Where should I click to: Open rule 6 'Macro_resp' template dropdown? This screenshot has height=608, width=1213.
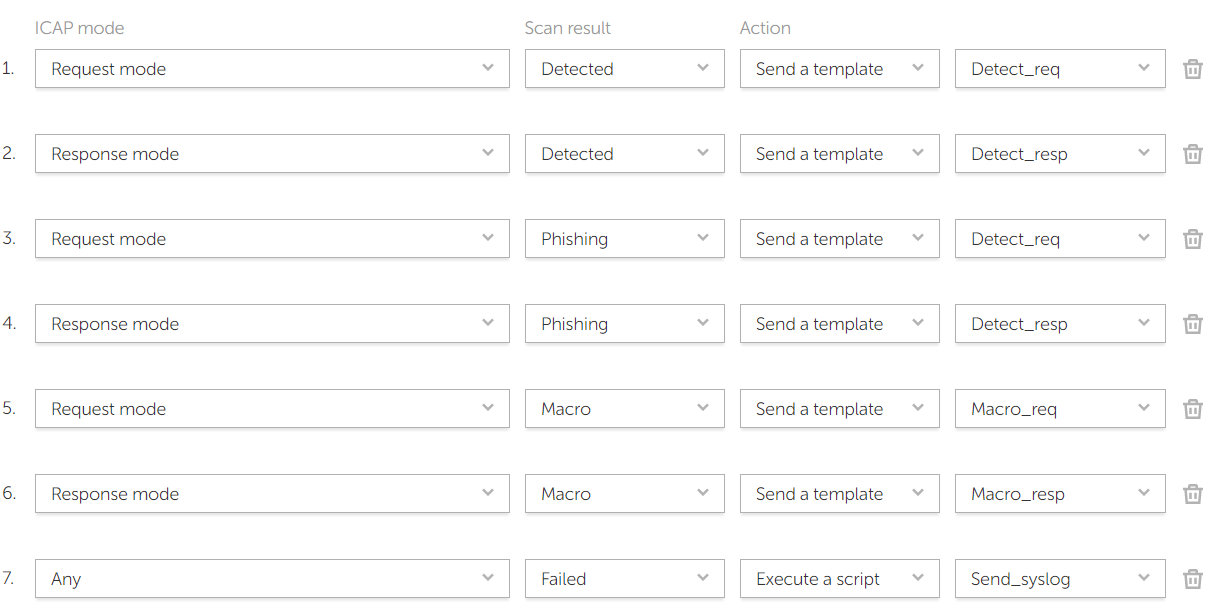coord(1060,494)
